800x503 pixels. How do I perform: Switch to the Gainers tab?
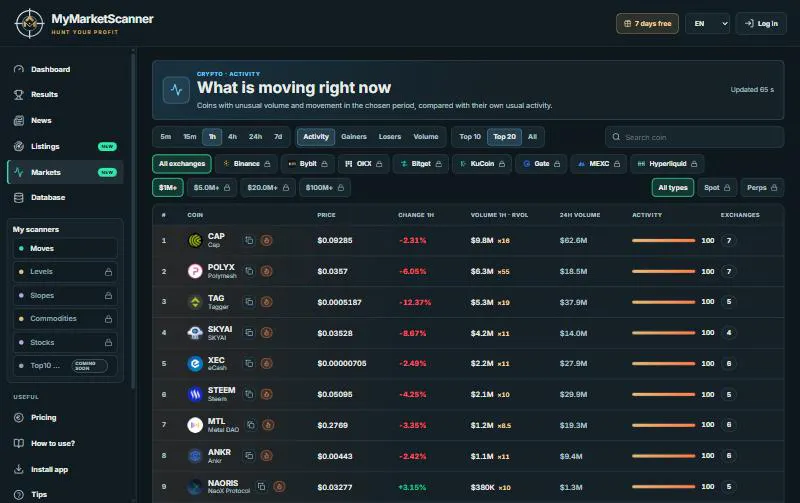coord(354,137)
